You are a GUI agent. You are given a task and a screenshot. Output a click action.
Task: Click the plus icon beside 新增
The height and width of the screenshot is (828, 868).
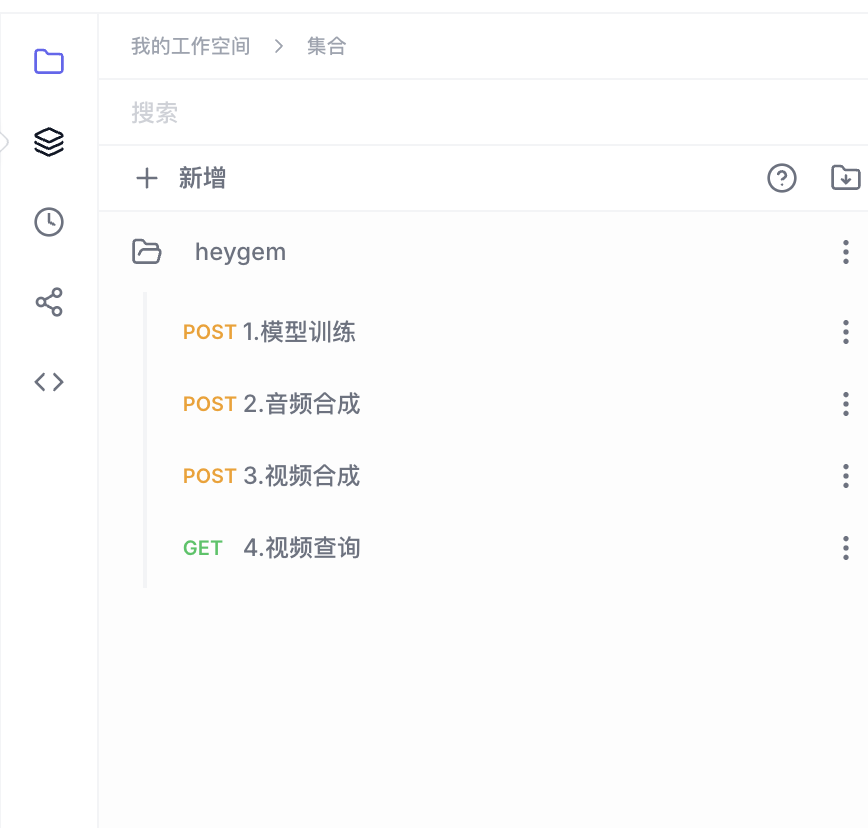147,178
